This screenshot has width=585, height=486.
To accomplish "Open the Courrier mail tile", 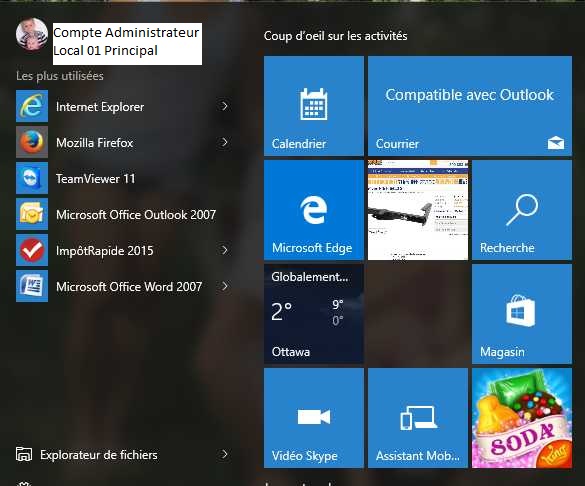I will coord(470,106).
